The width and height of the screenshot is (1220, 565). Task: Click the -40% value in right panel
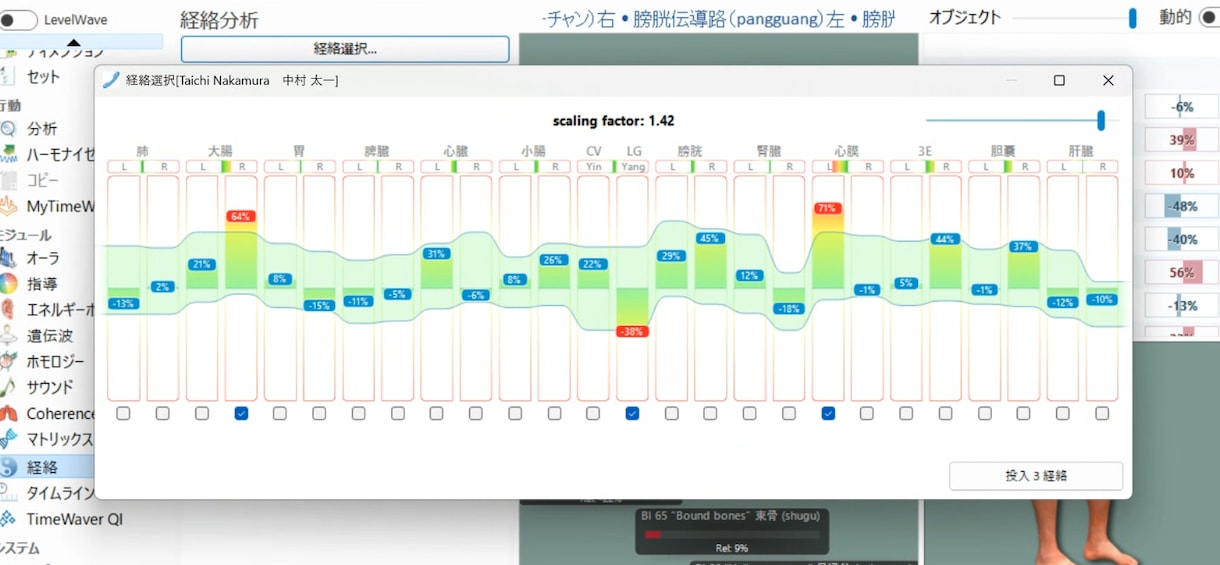(x=1183, y=239)
